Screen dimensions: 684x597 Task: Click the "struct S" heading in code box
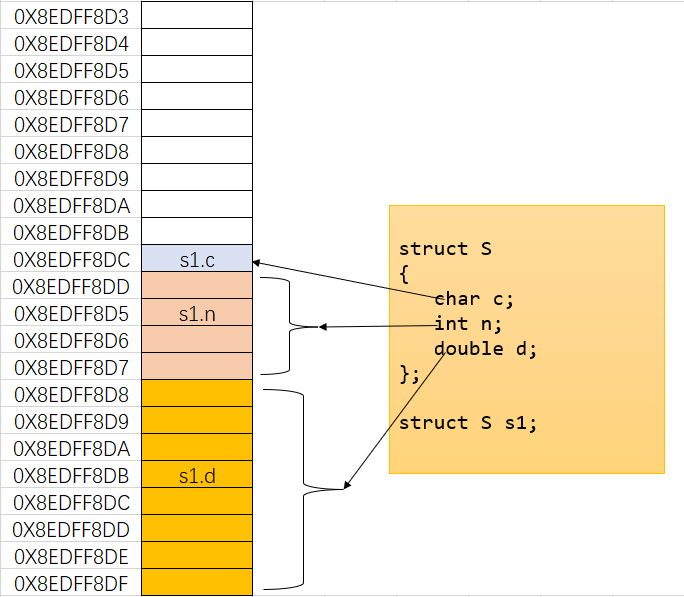click(x=446, y=249)
